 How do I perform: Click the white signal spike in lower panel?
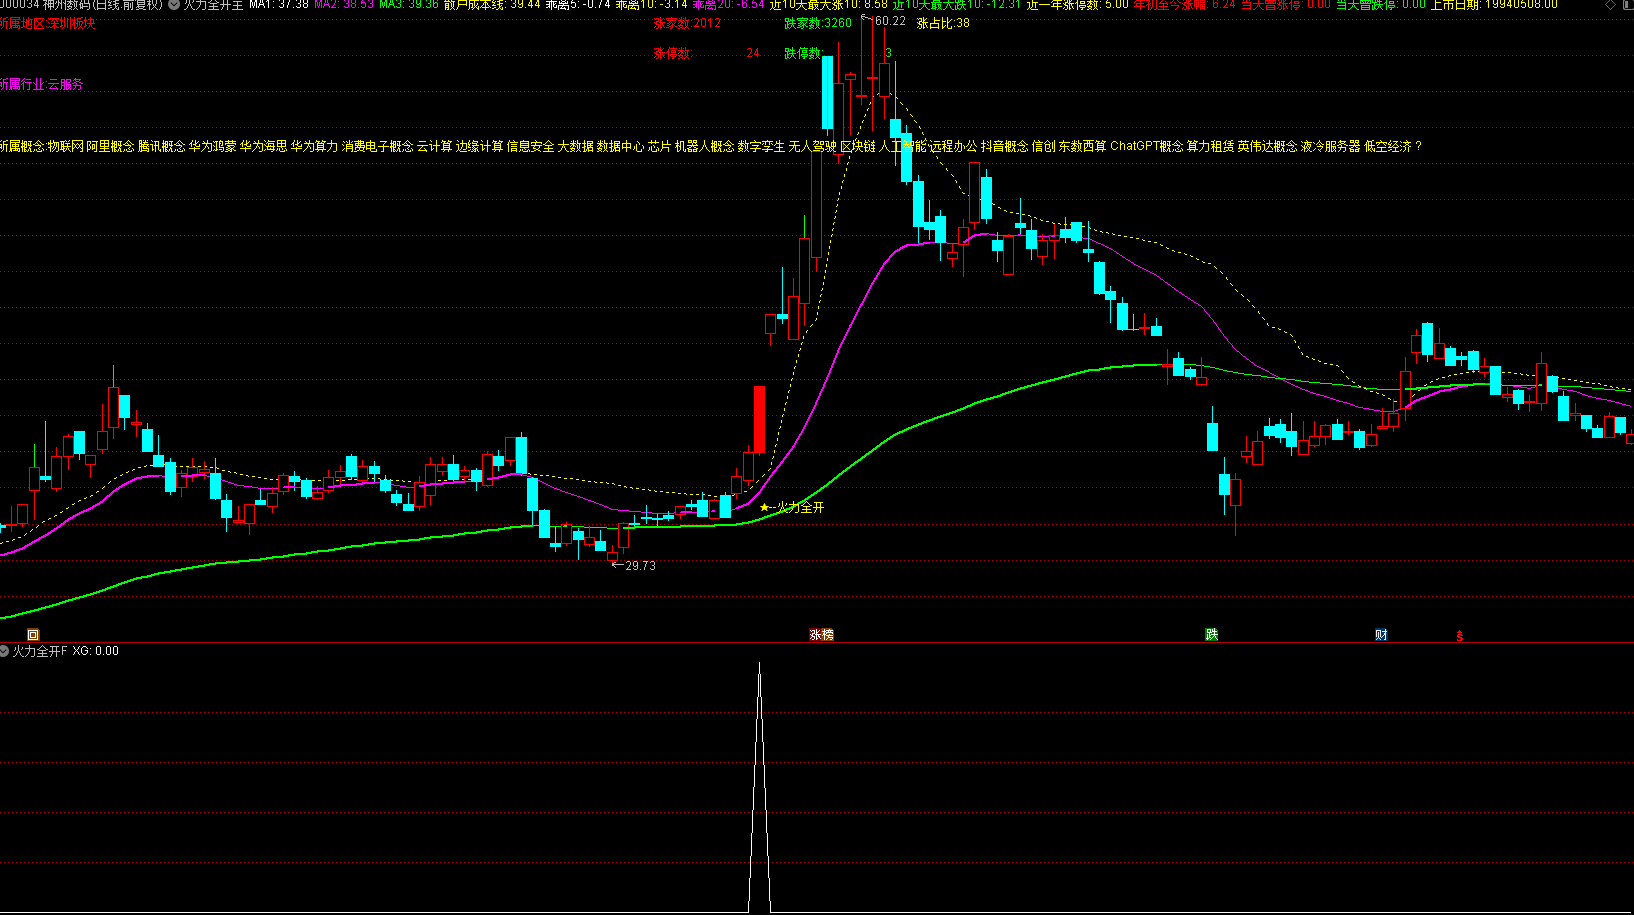[x=759, y=787]
